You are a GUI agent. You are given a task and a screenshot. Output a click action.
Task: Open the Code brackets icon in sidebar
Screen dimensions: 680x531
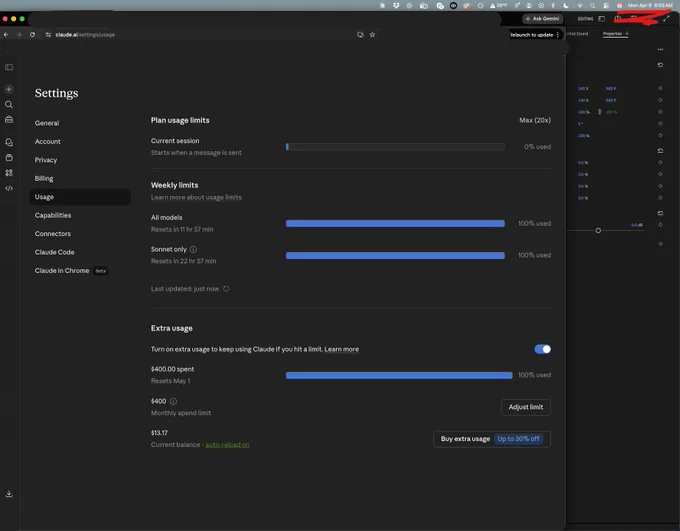[9, 188]
